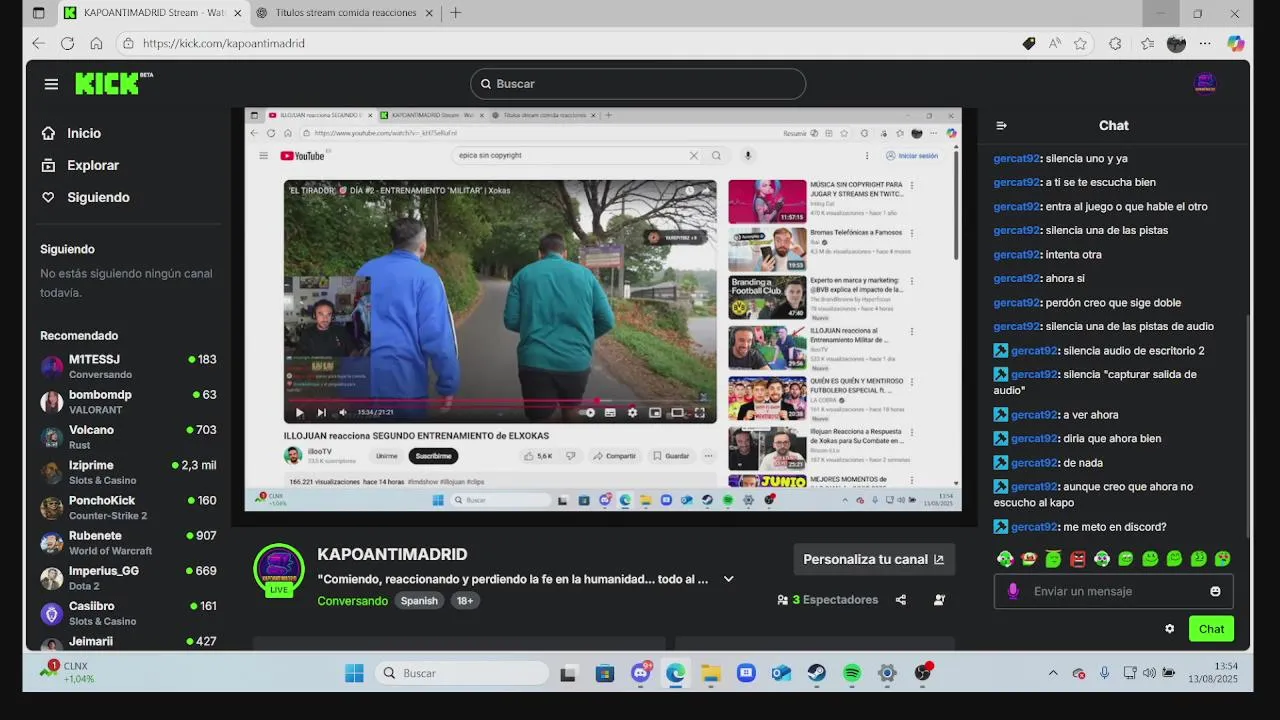Image resolution: width=1280 pixels, height=720 pixels.
Task: Toggle the microphone icon in system tray
Action: pyautogui.click(x=1104, y=673)
